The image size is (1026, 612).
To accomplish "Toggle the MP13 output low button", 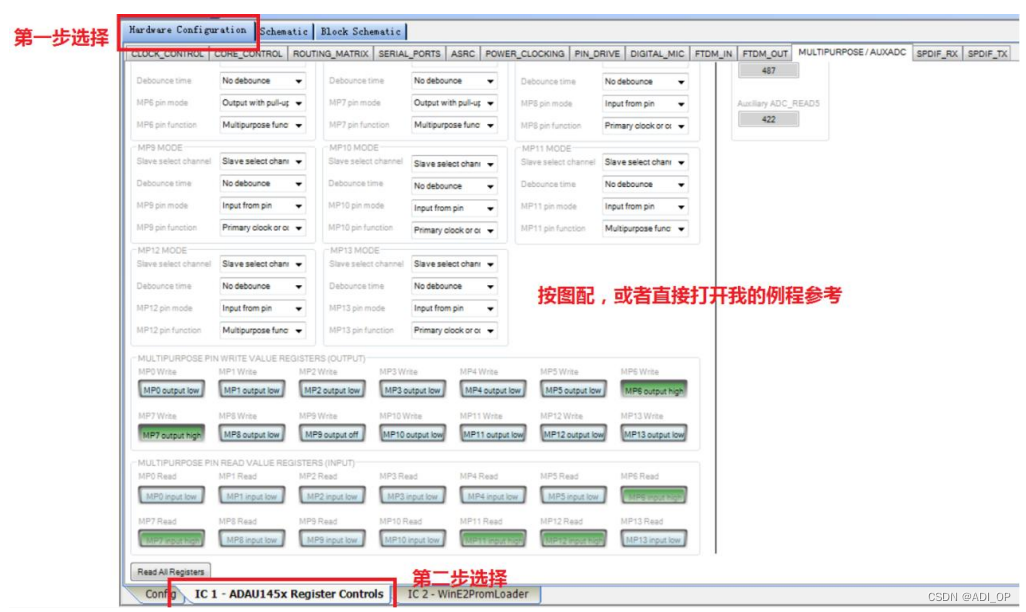I will pos(654,434).
